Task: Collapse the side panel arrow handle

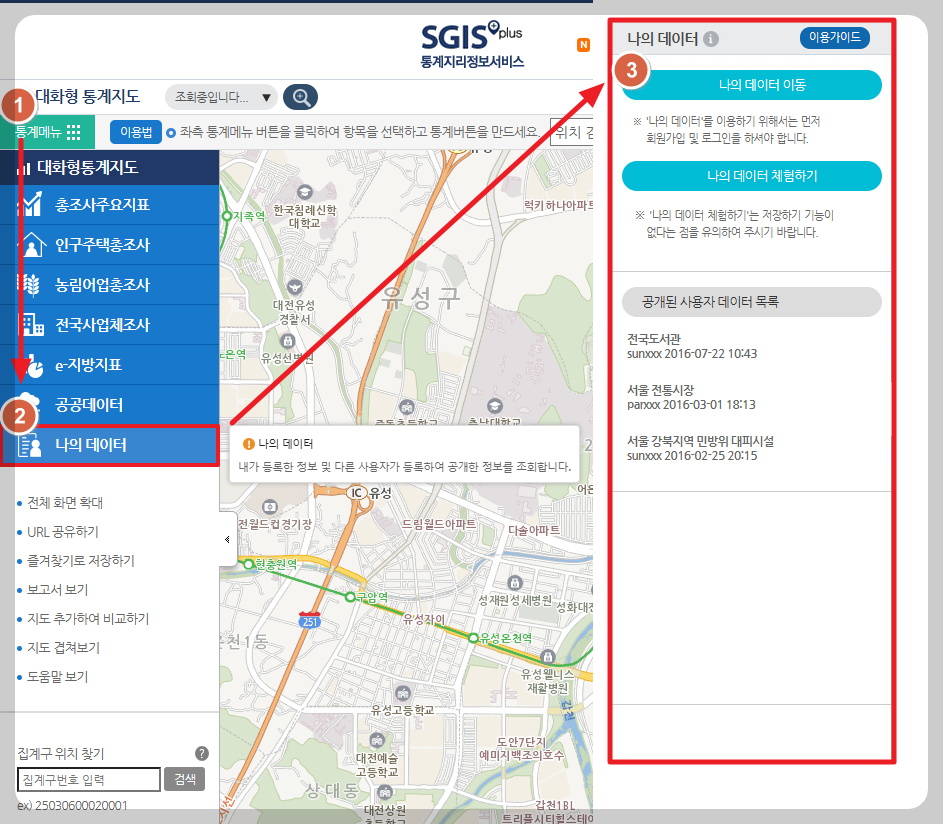Action: (227, 539)
